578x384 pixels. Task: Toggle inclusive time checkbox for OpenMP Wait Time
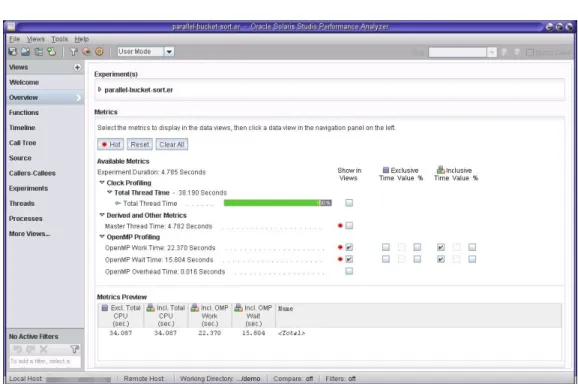point(441,259)
